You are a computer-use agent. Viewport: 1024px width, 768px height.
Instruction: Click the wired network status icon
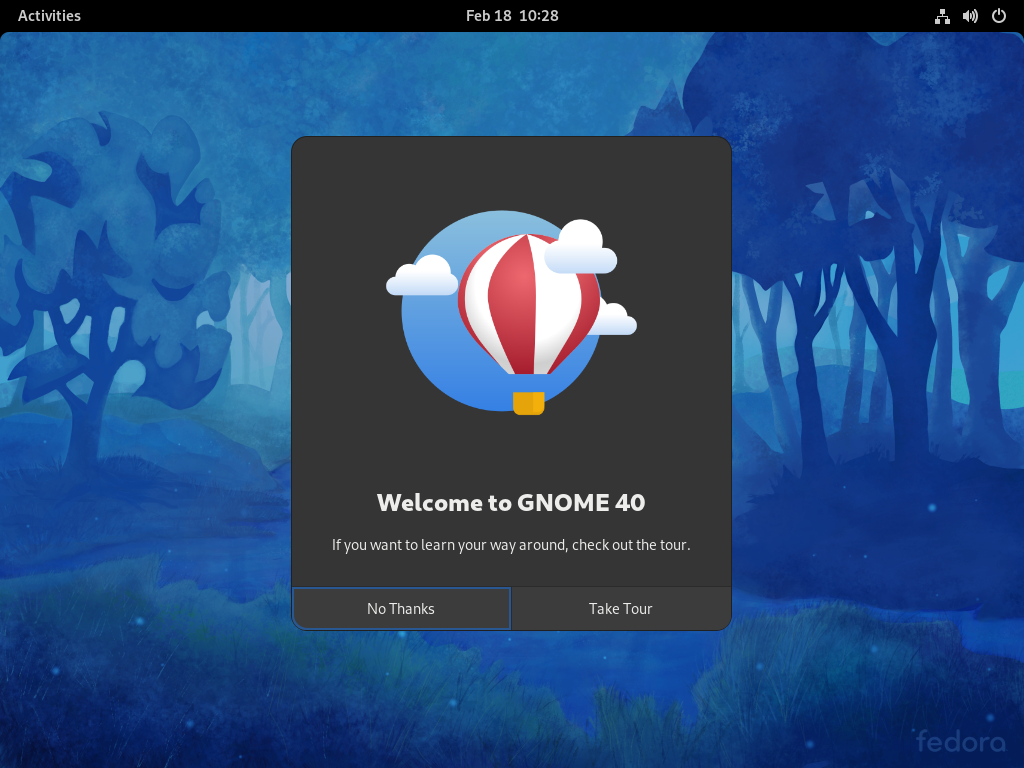coord(942,16)
